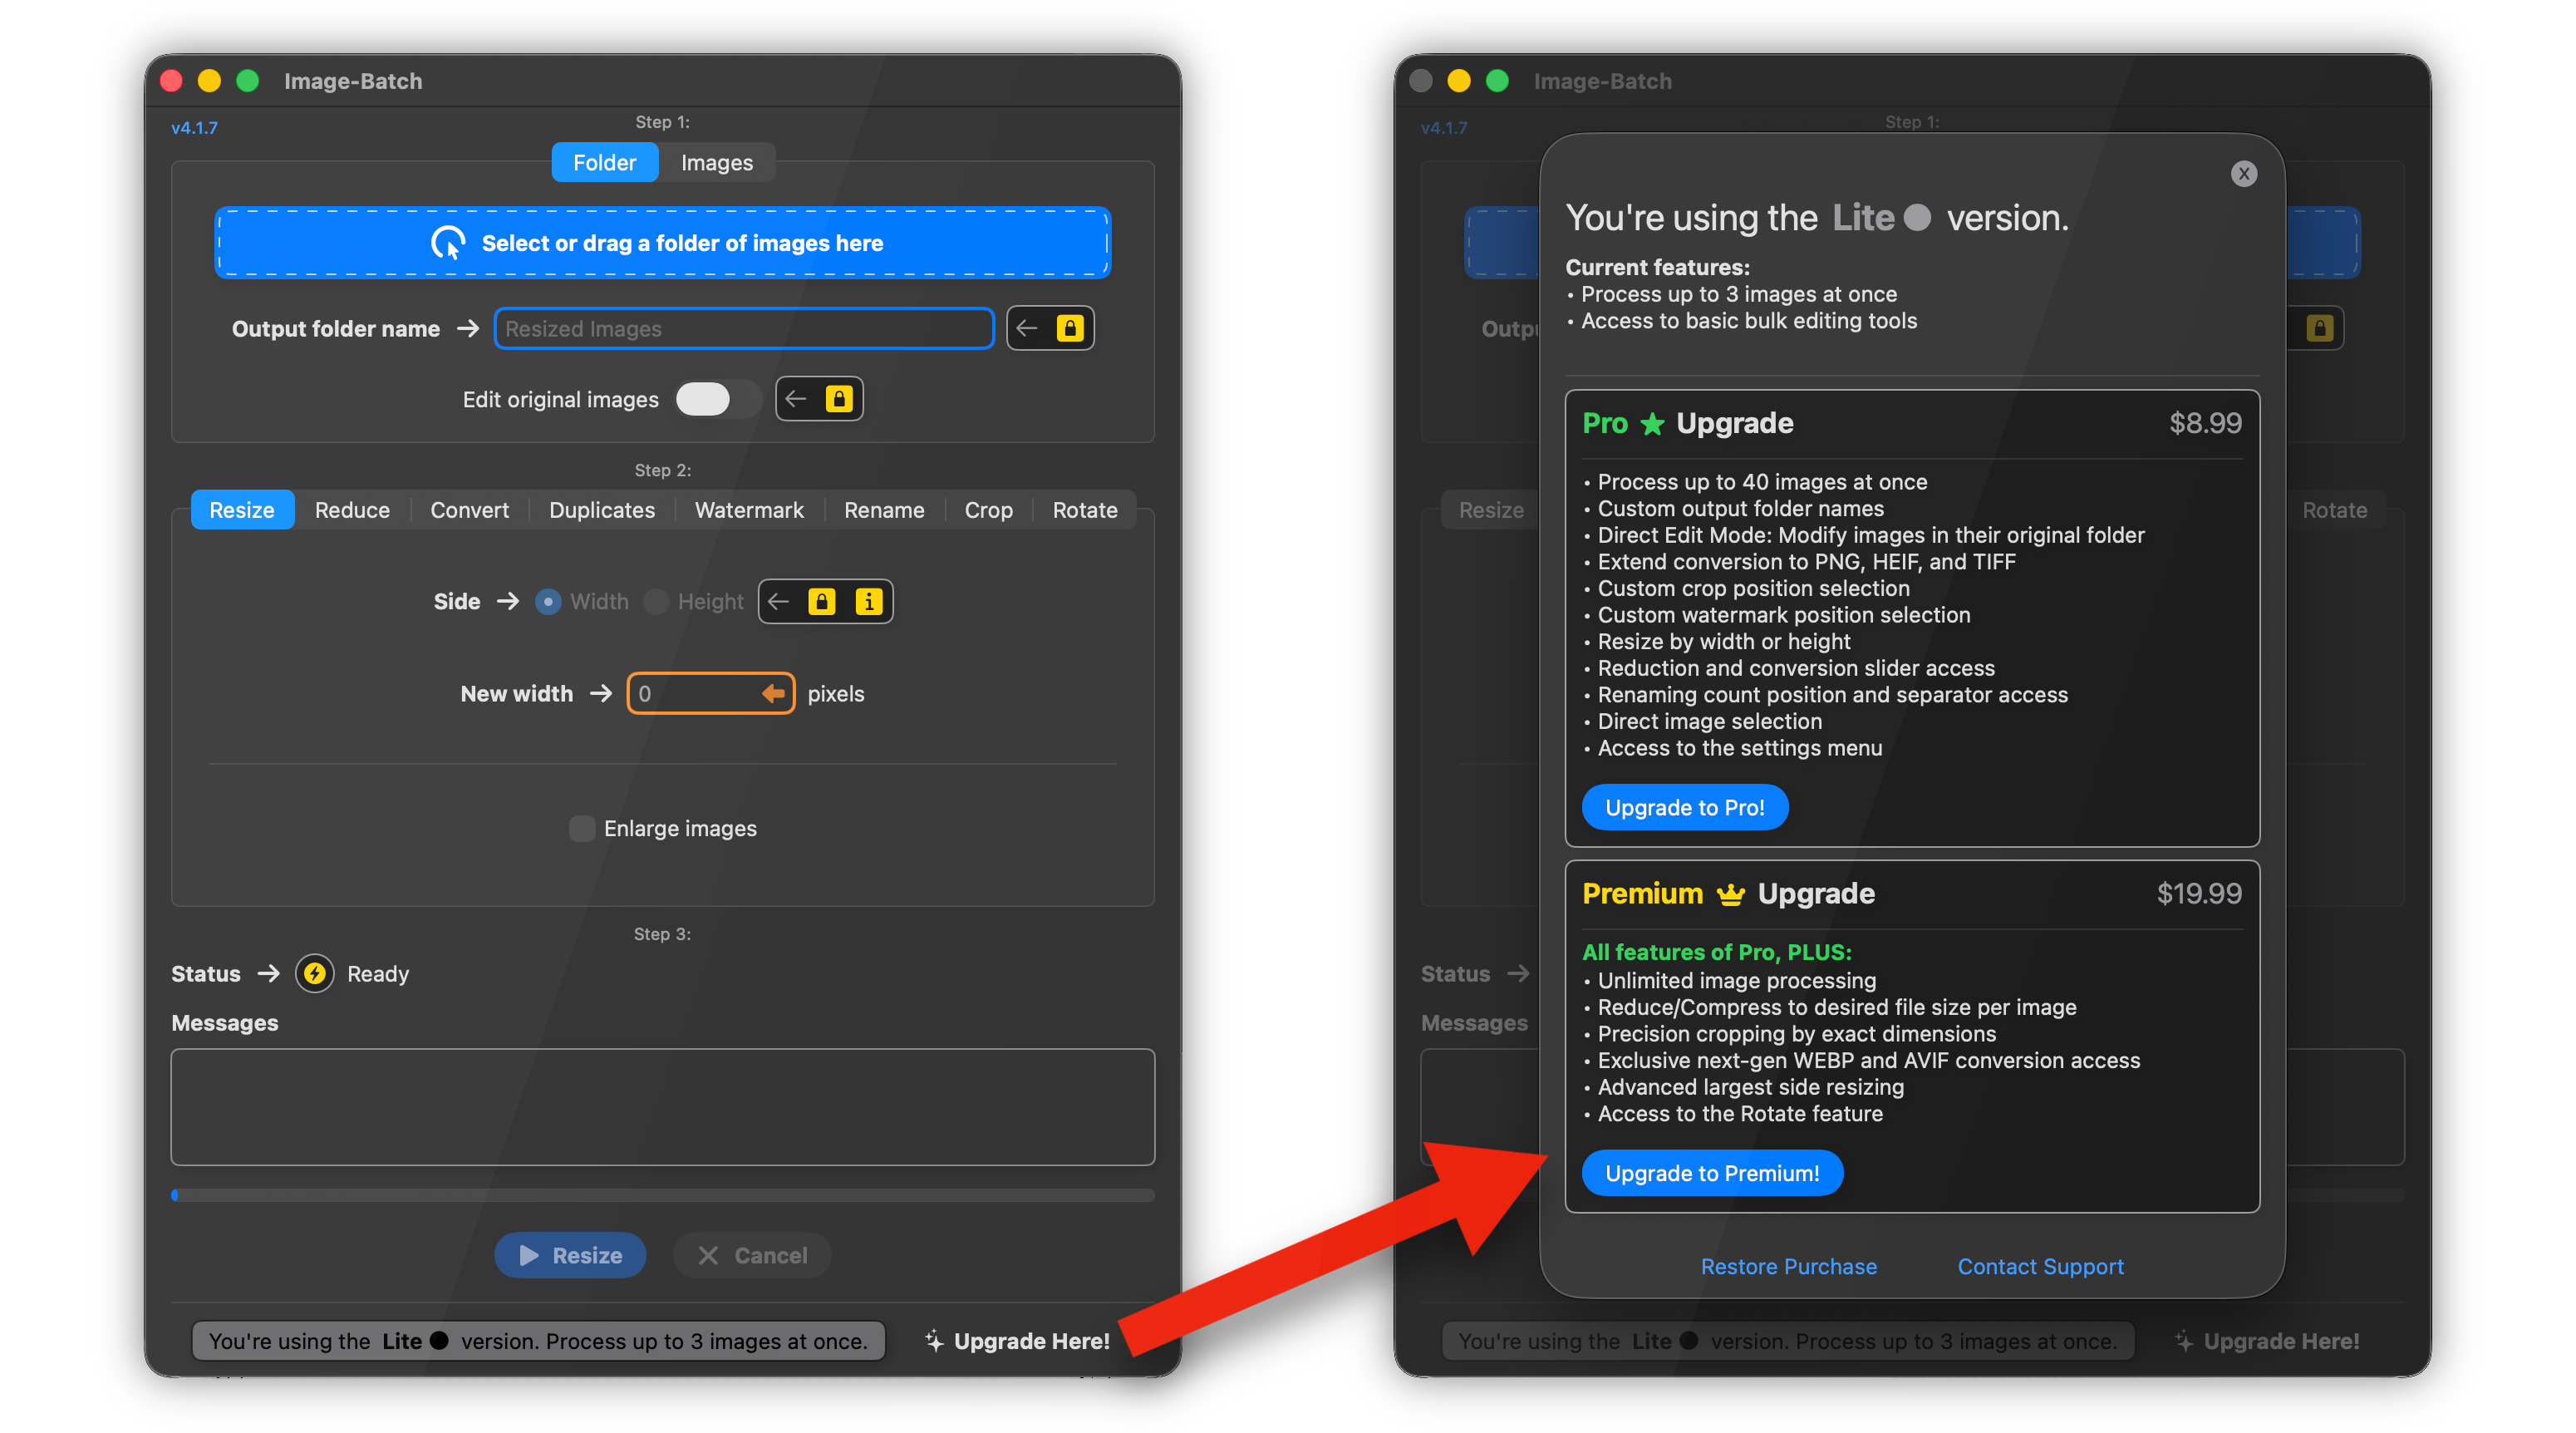Click the Upgrade to Premium! button
The height and width of the screenshot is (1433, 2576).
(1712, 1173)
